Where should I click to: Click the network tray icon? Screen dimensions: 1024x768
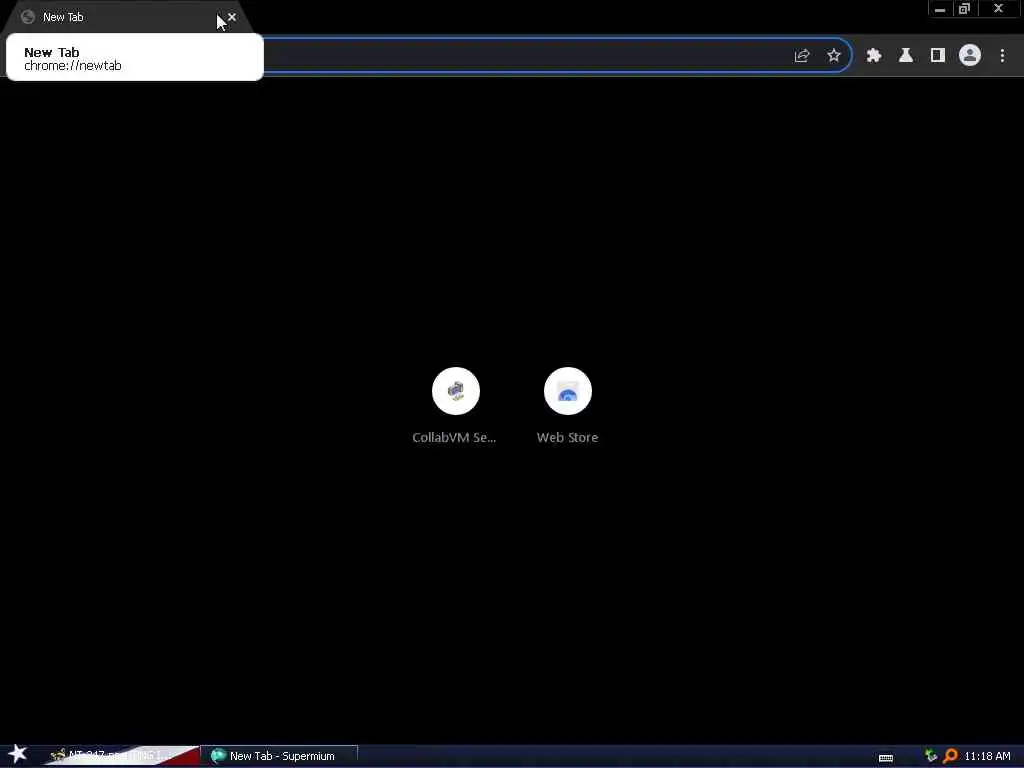click(x=931, y=756)
